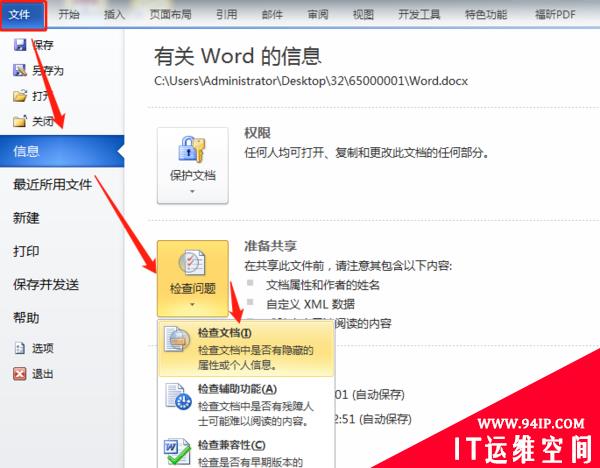Click the 保存 (Save) label
Screen dimensions: 600x468
[x=43, y=45]
